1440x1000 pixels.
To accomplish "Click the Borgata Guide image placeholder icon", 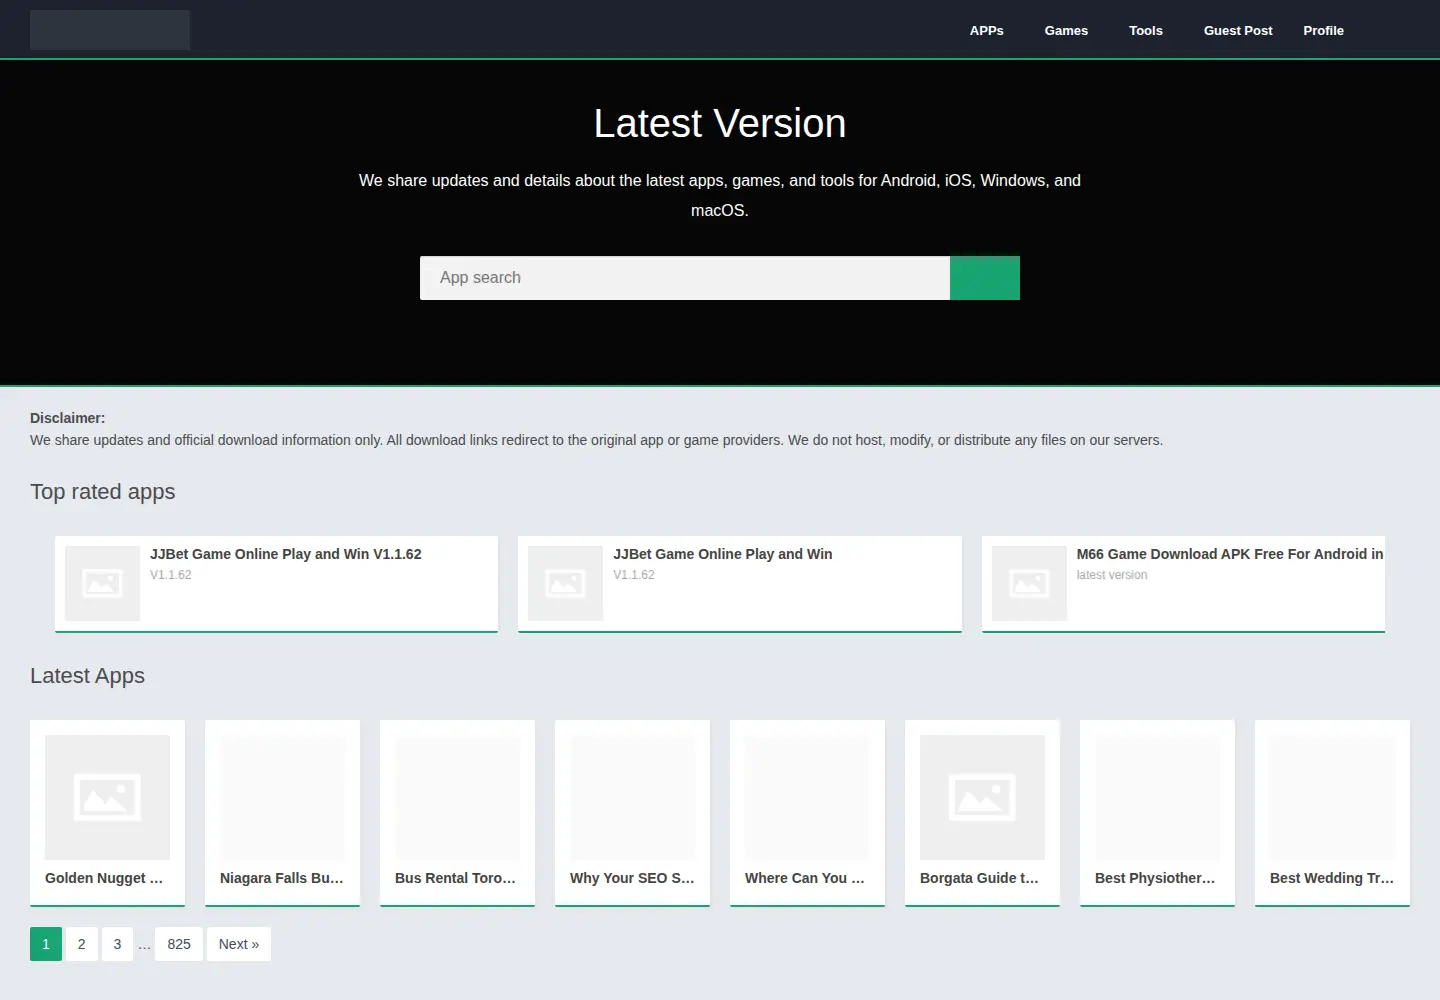I will click(982, 797).
